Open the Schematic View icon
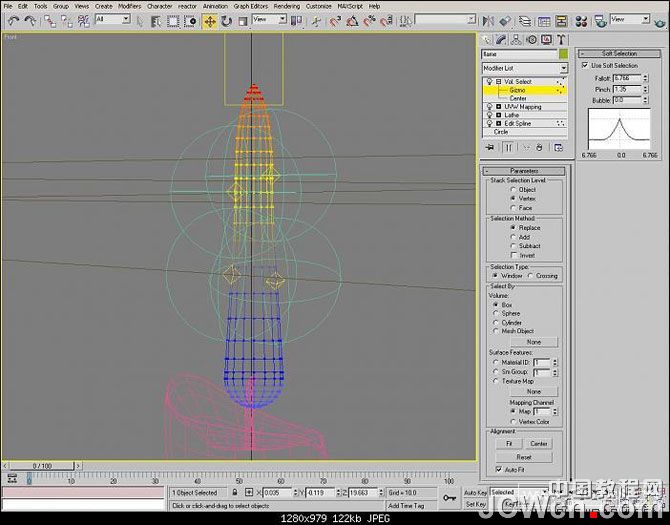670x525 pixels. coord(561,21)
